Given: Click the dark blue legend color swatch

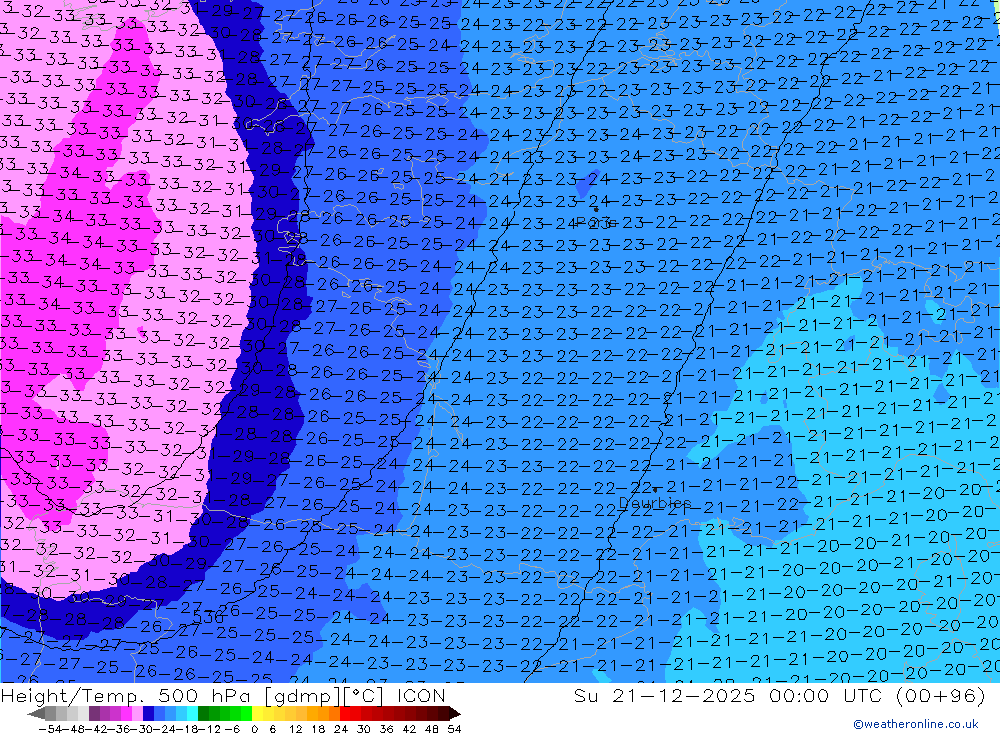Looking at the screenshot, I should tap(148, 714).
